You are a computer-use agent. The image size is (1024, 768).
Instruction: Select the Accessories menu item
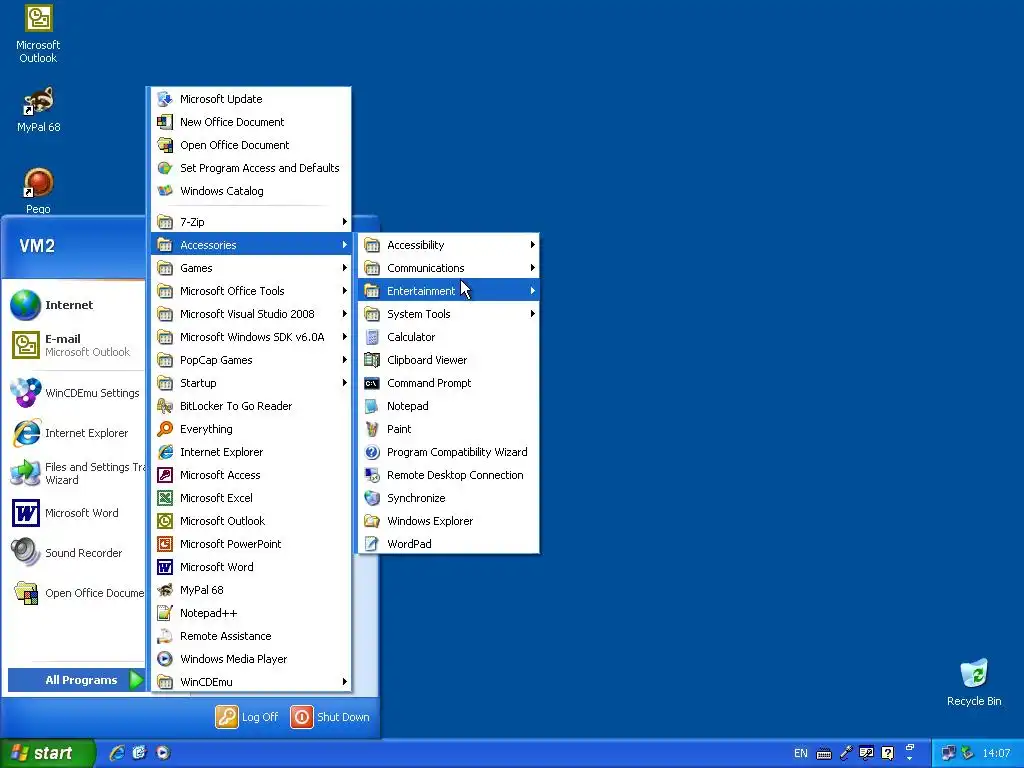point(251,245)
